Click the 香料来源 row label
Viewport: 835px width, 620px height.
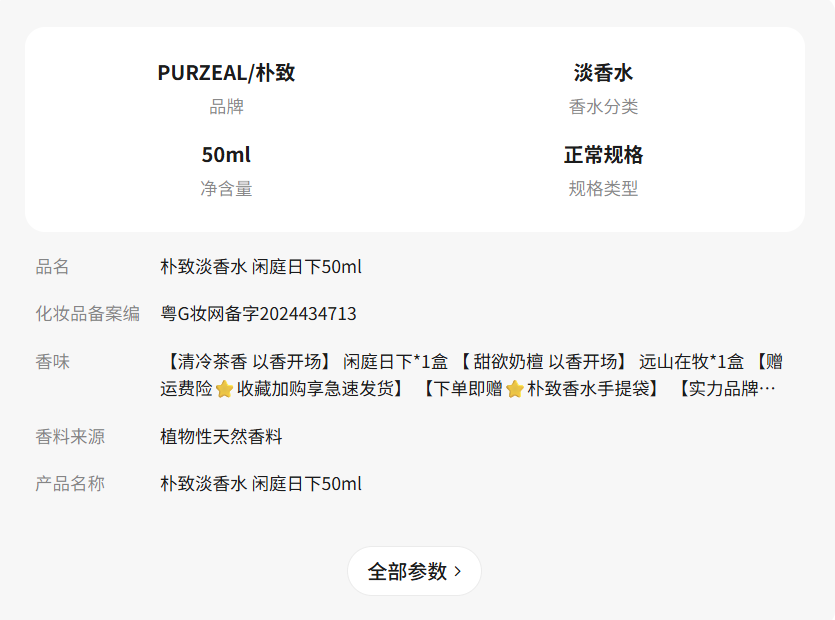[70, 437]
